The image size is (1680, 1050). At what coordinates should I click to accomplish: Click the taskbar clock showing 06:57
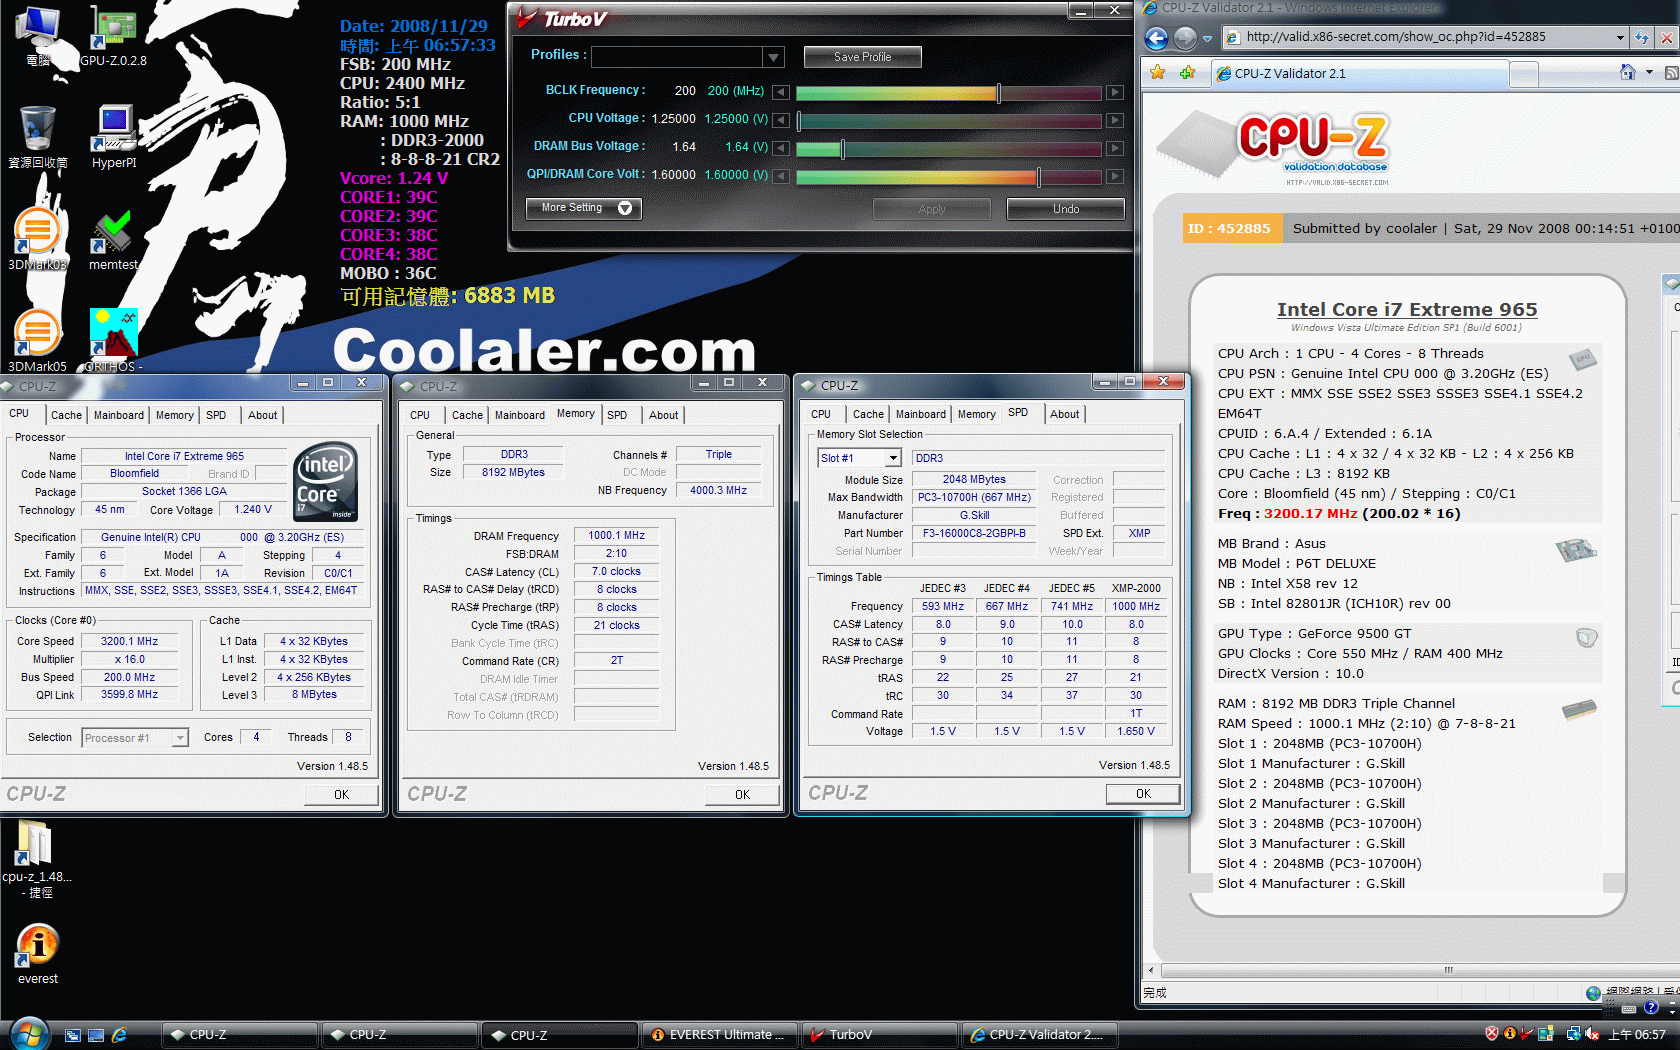tap(1637, 1035)
